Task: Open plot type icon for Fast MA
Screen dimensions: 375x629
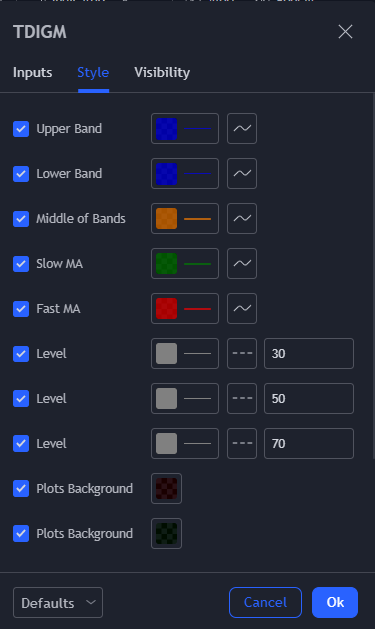Action: click(x=242, y=308)
